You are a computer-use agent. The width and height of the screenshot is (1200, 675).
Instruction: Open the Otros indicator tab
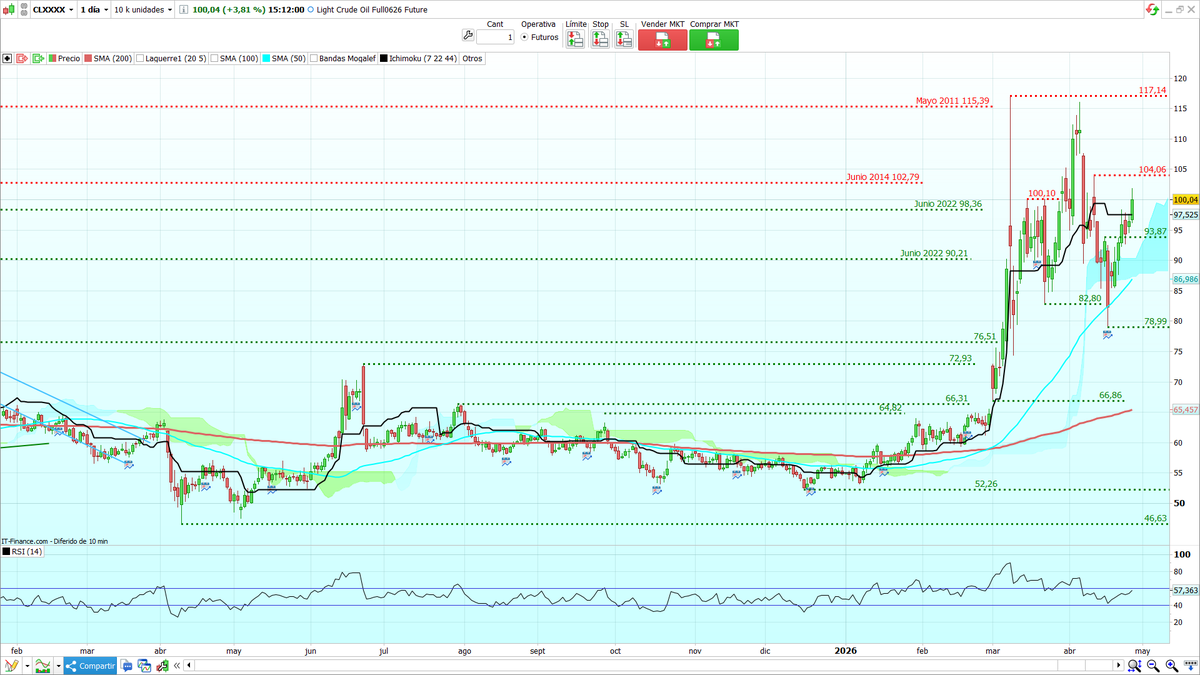click(472, 58)
